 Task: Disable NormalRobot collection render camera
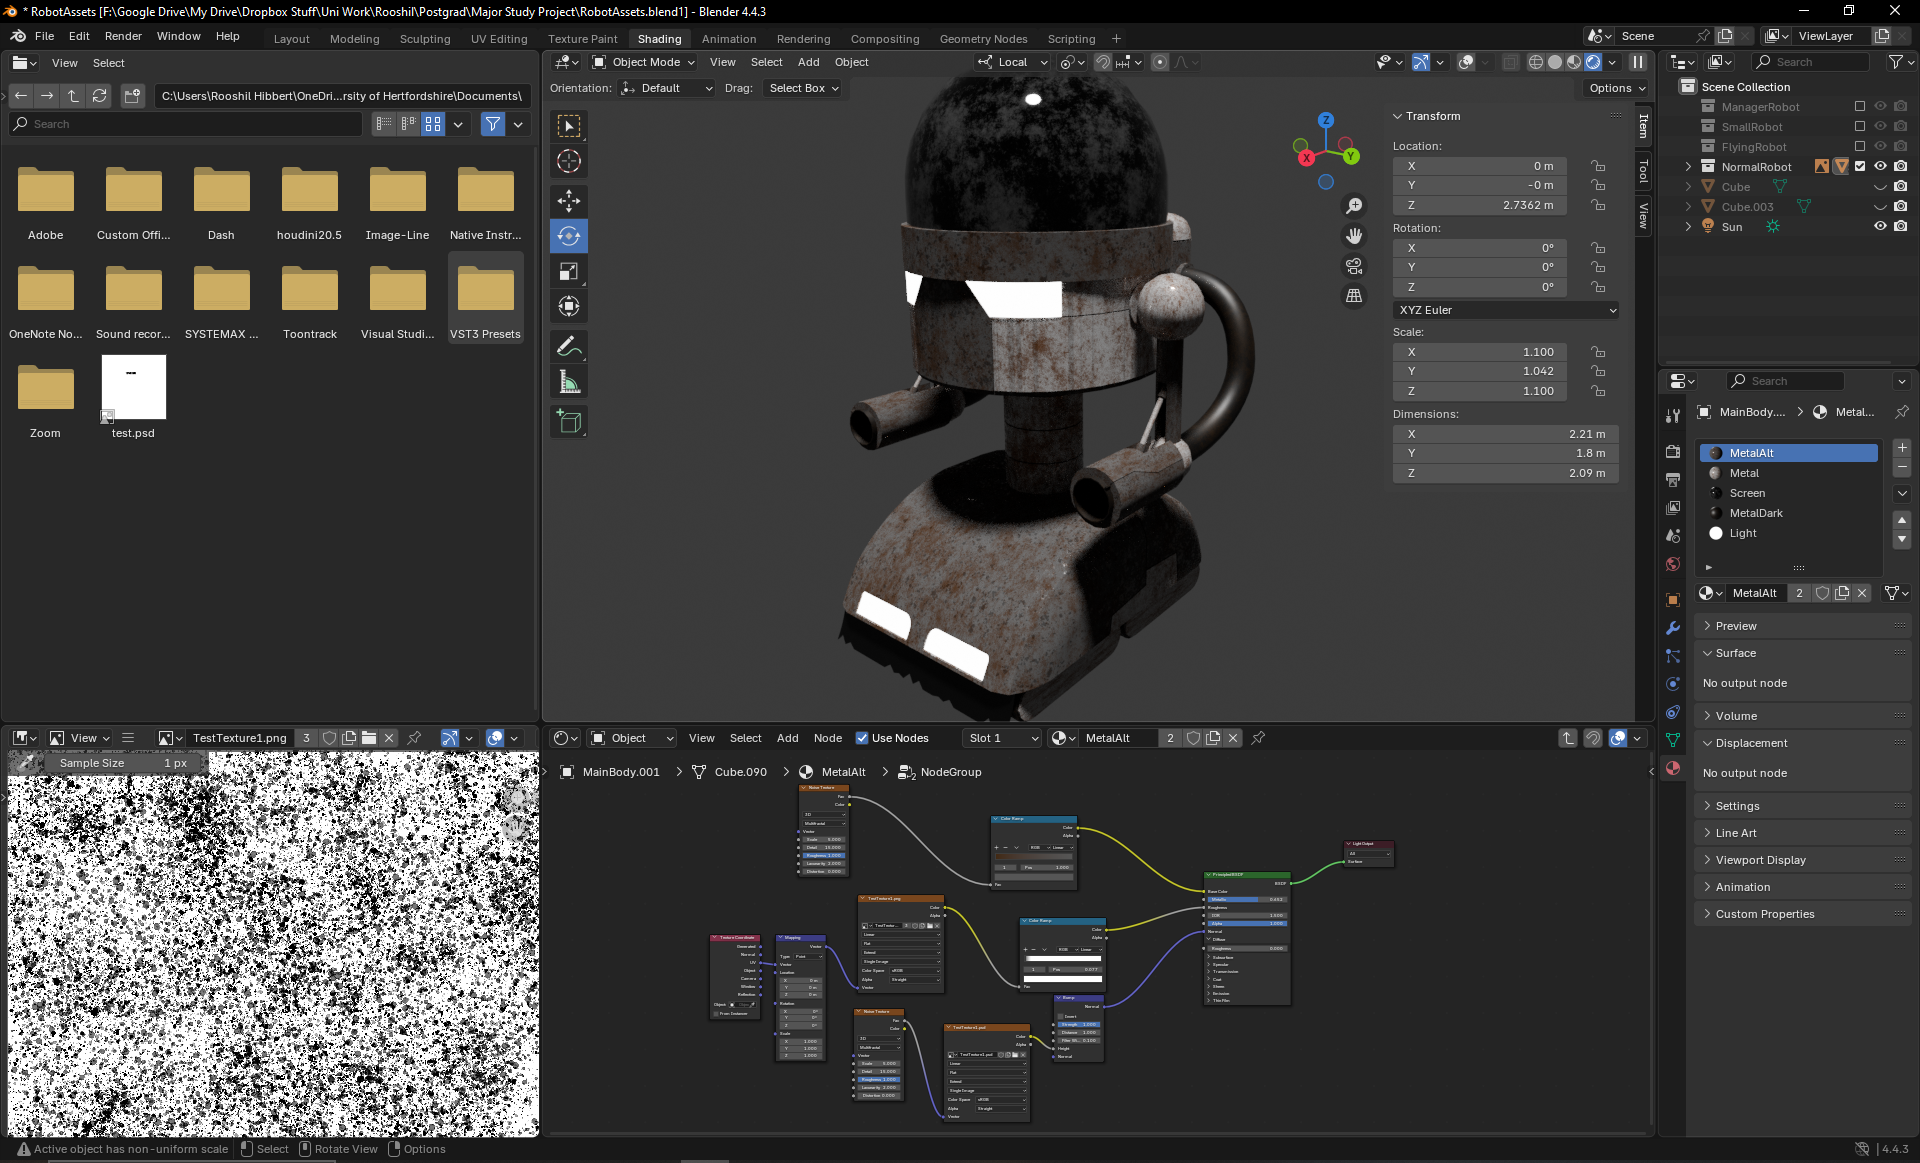[x=1901, y=167]
